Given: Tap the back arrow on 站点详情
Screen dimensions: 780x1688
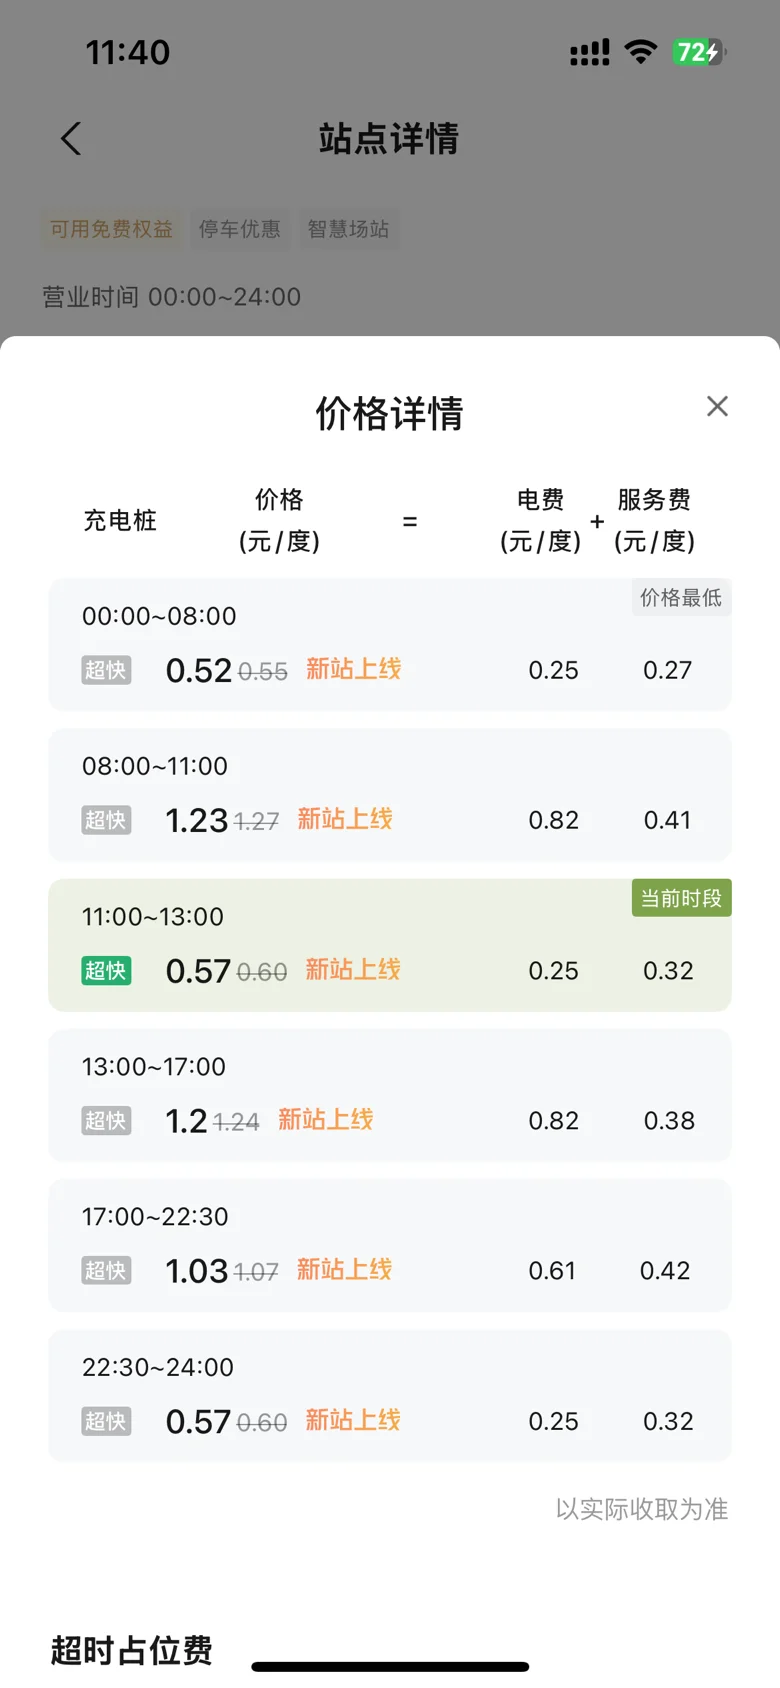Looking at the screenshot, I should click(71, 138).
